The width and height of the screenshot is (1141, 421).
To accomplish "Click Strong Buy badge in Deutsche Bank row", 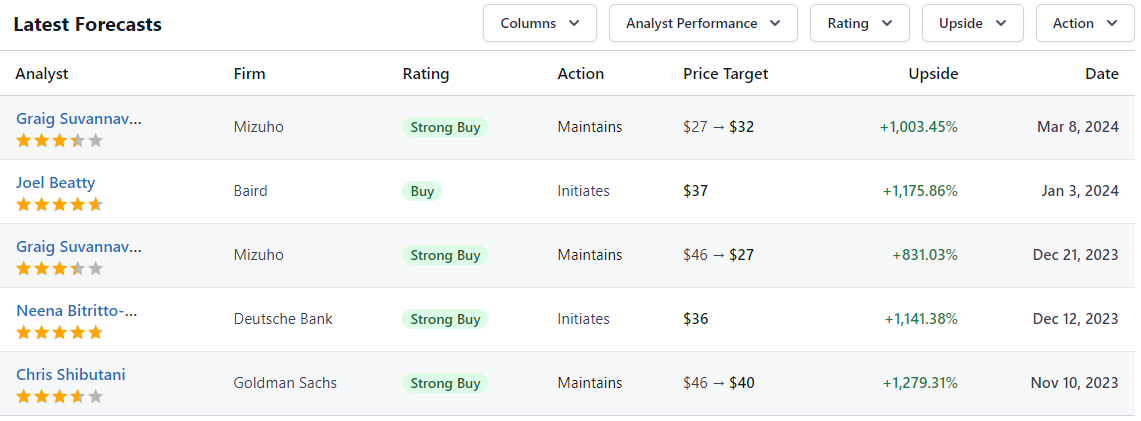I will point(445,319).
